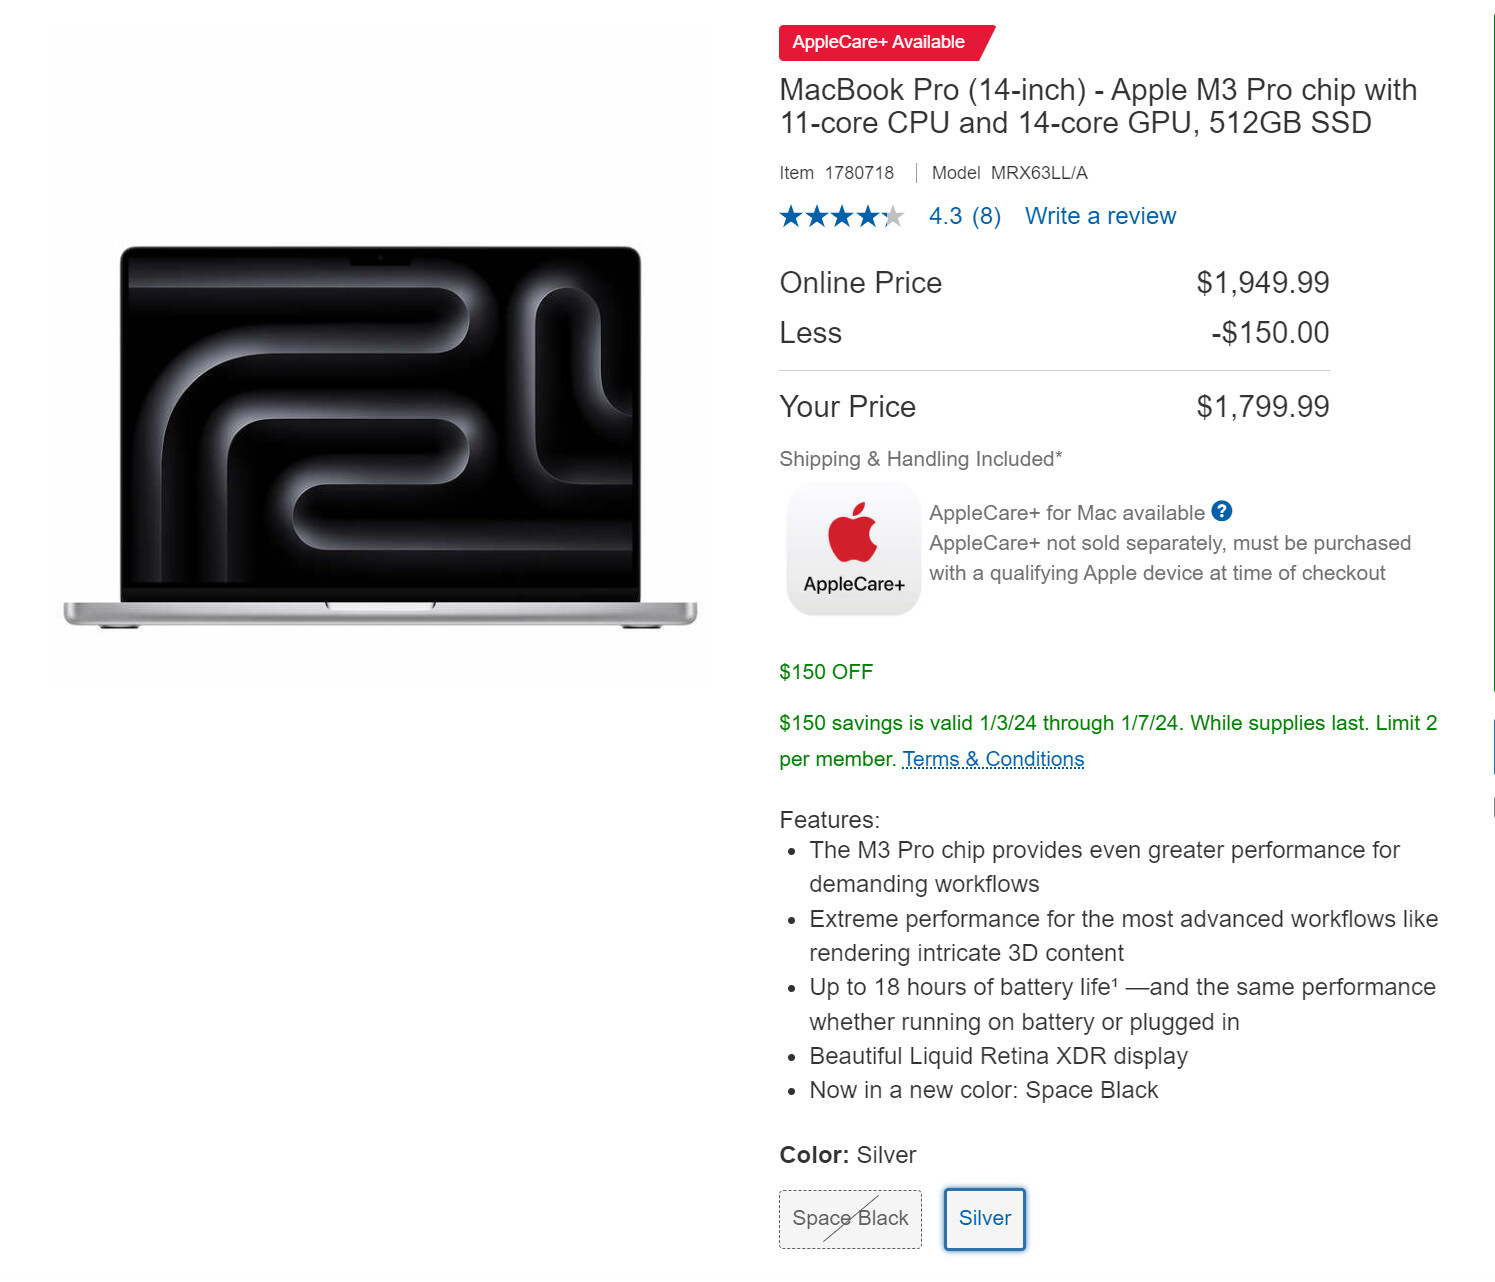Open the Terms & Conditions link
Viewport: 1495px width, 1282px height.
pos(993,759)
